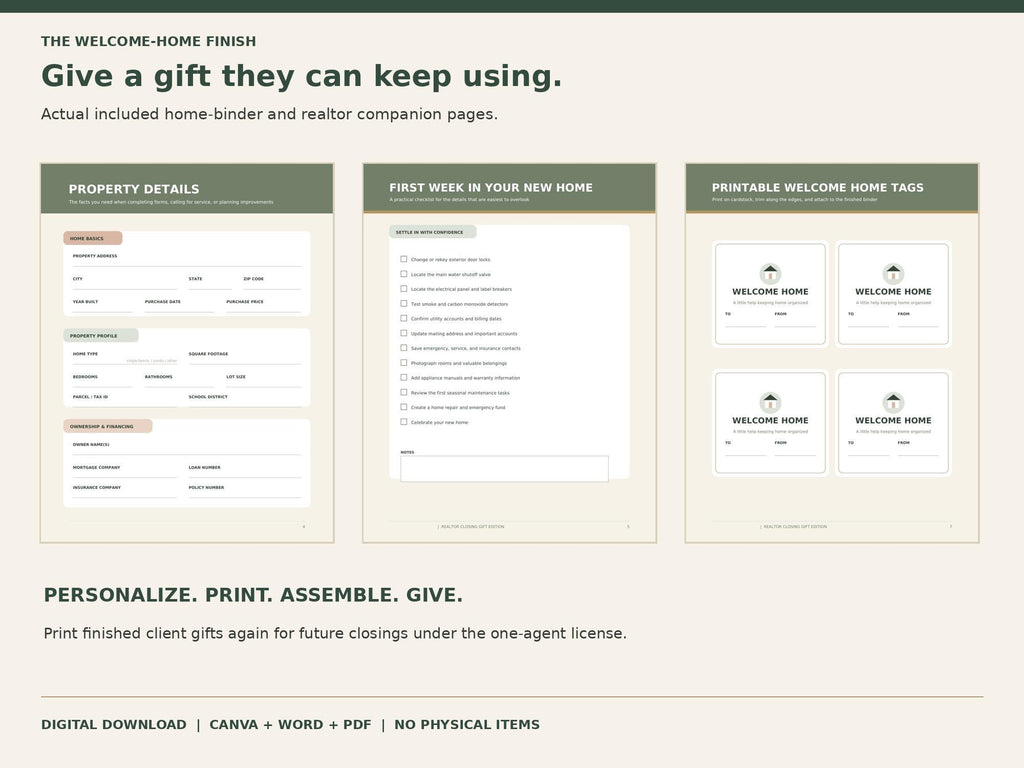Tick 'Photograph rooms and valuable belongings' checkbox
The width and height of the screenshot is (1024, 768).
click(x=404, y=363)
